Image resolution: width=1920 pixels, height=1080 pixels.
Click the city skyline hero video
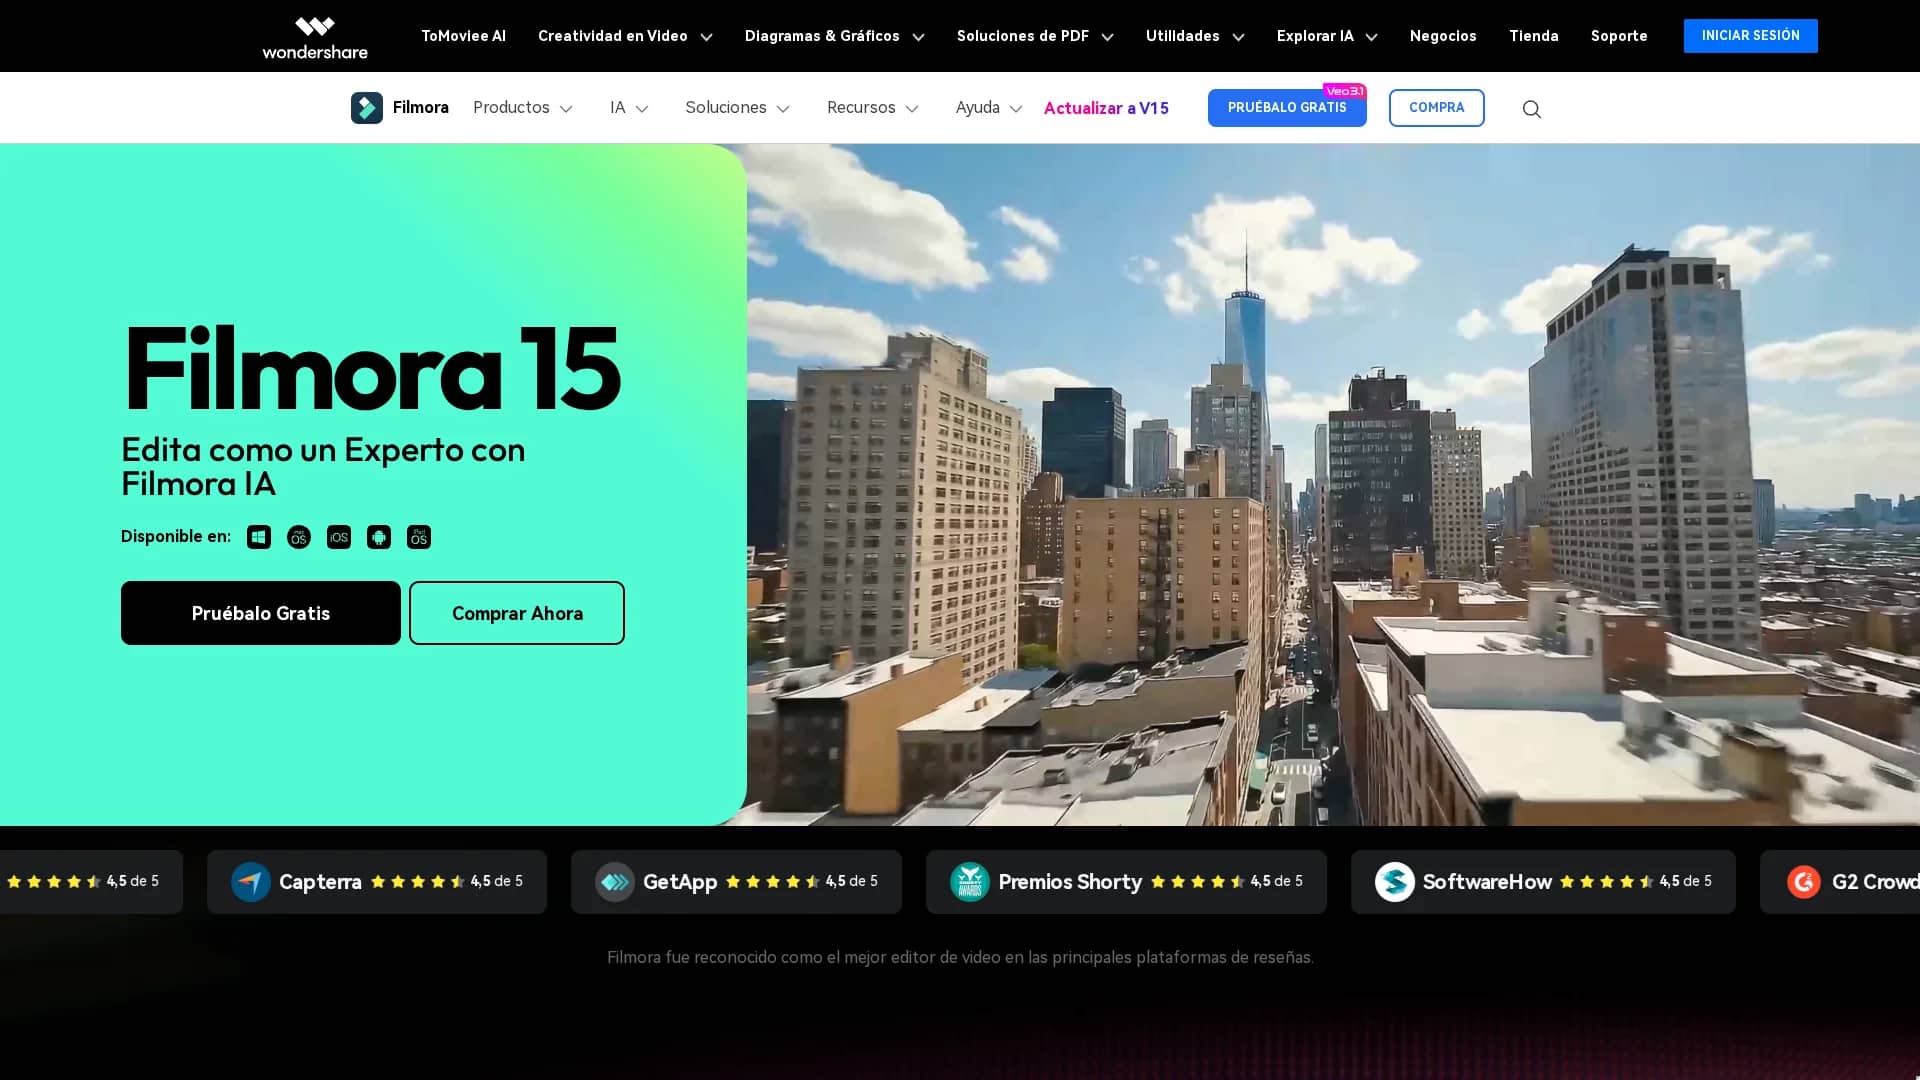coord(1333,485)
